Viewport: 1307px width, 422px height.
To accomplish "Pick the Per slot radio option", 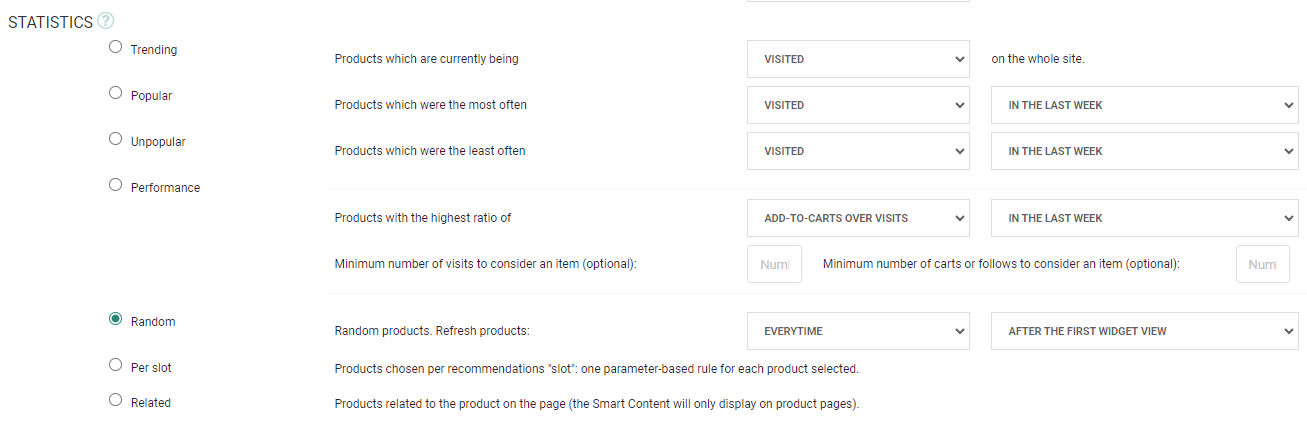I will (116, 366).
